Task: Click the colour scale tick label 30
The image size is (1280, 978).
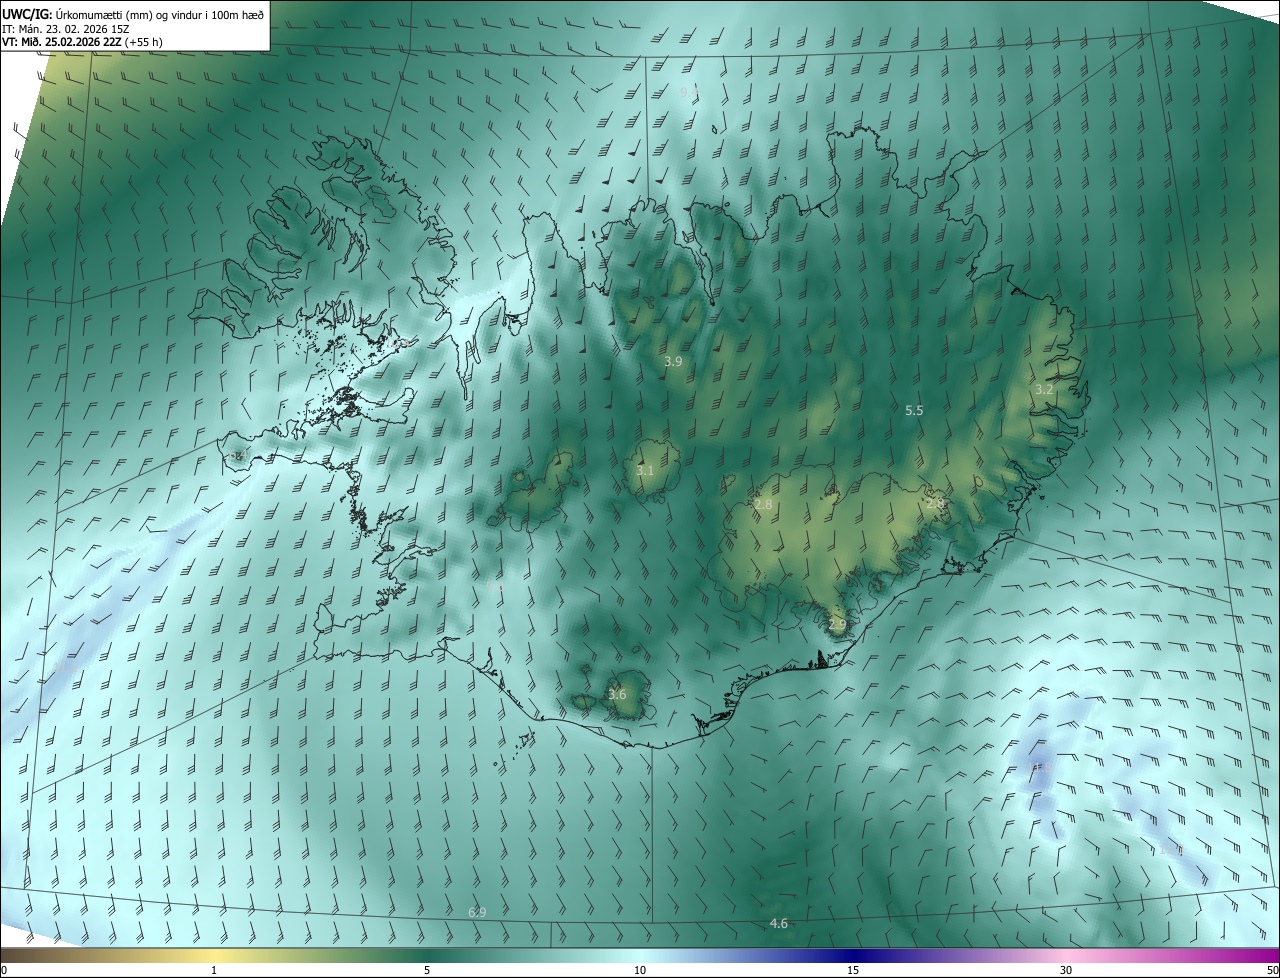Action: coord(1066,970)
